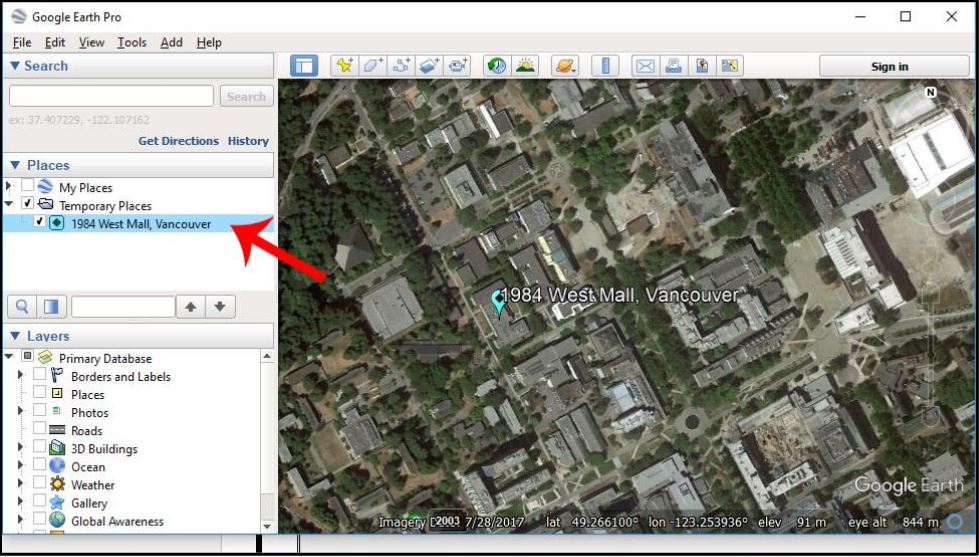
Task: Expand the Photos layer node
Action: 21,412
